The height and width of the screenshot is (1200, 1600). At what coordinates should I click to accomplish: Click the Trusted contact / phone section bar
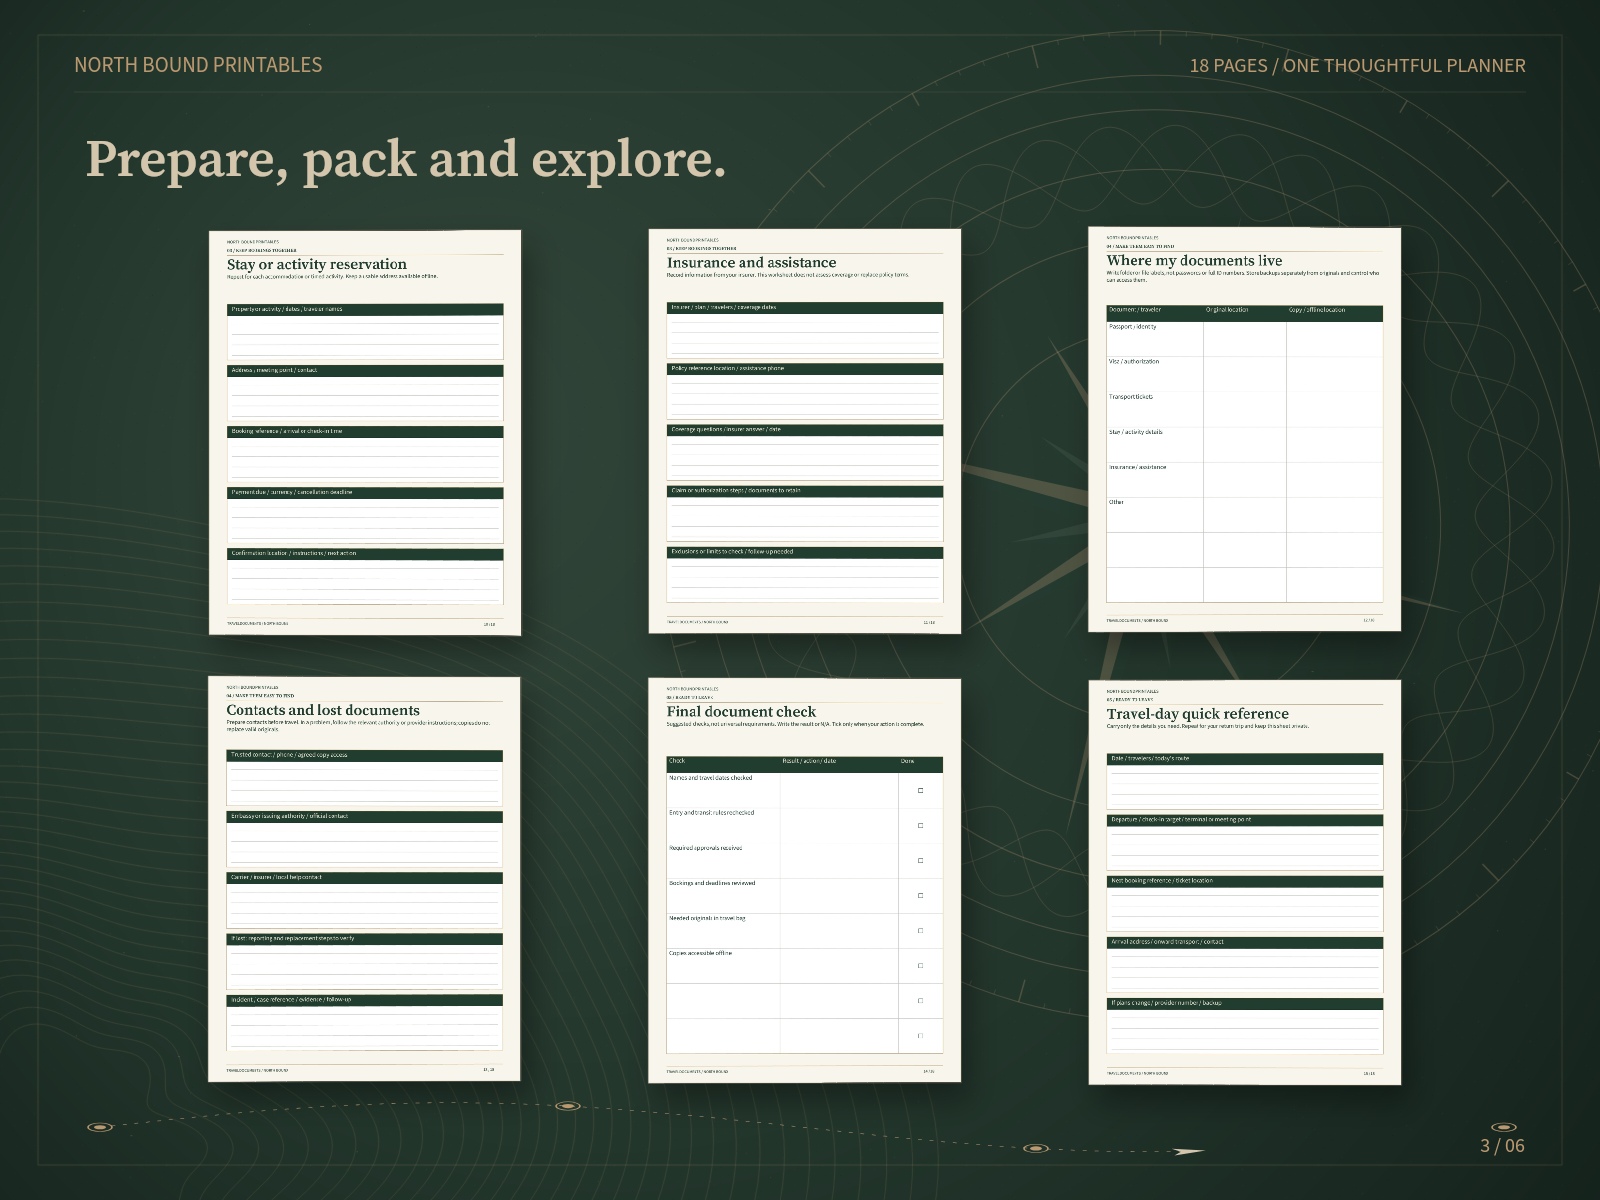(365, 755)
